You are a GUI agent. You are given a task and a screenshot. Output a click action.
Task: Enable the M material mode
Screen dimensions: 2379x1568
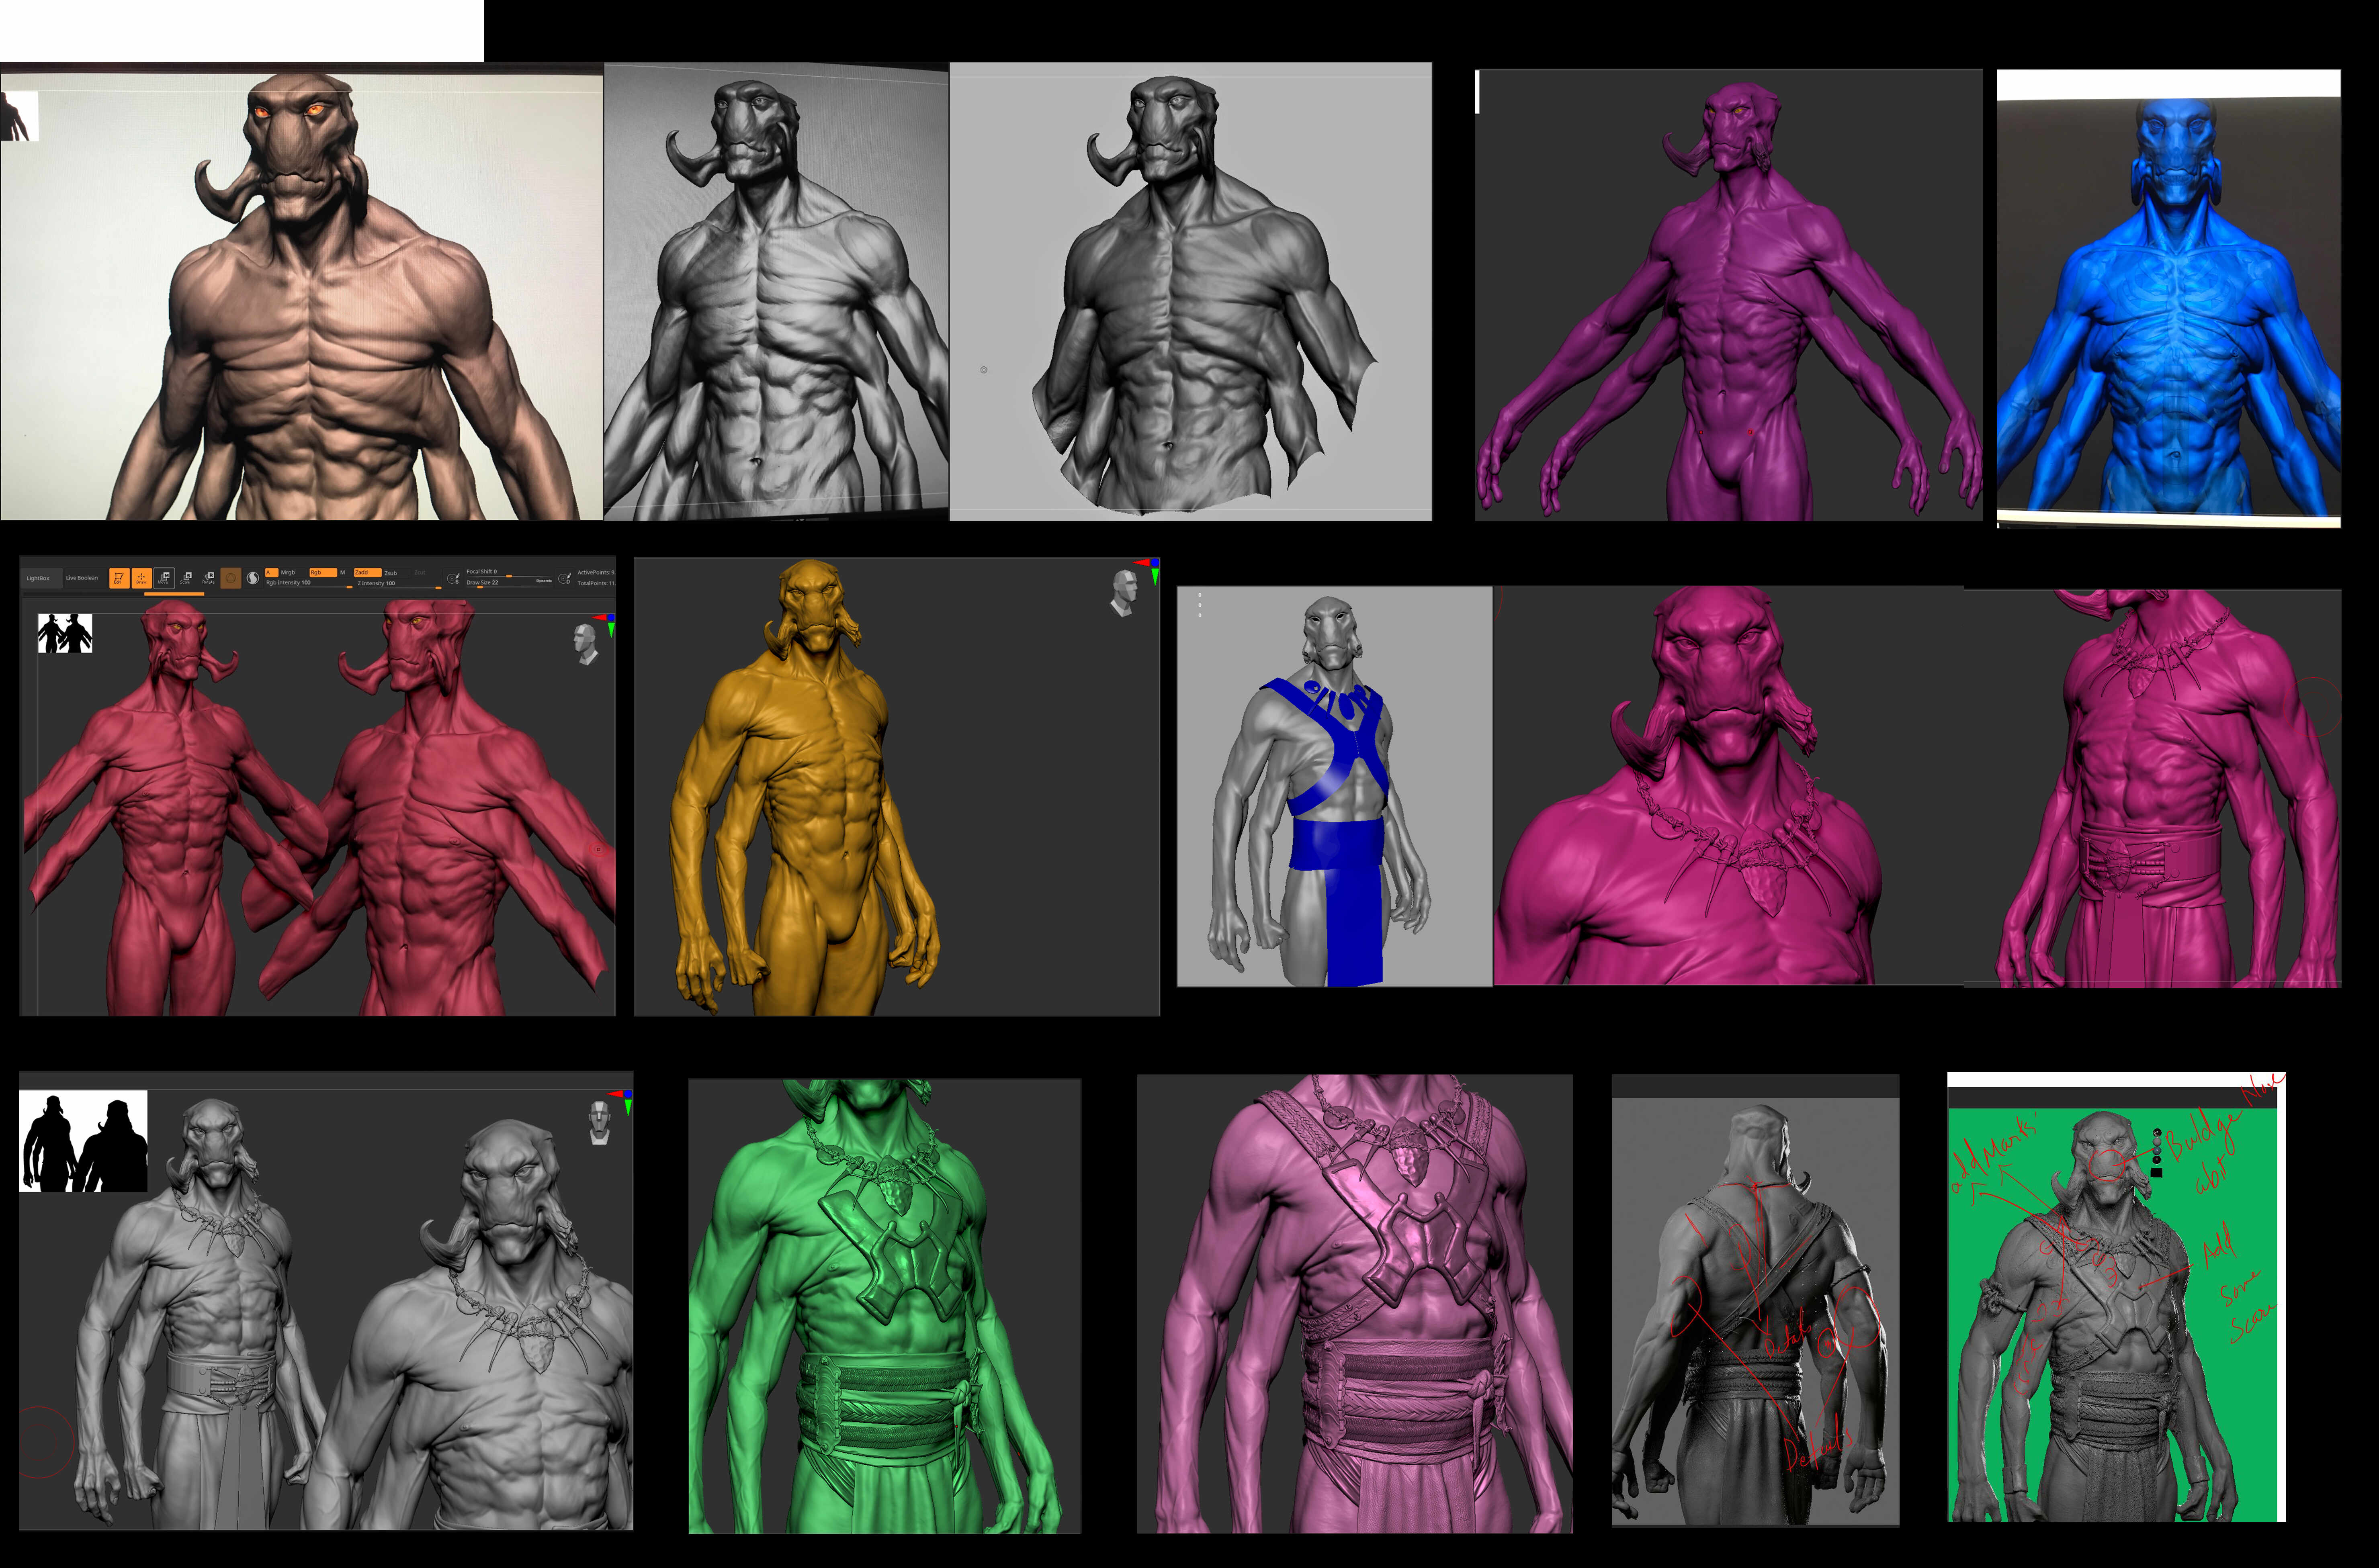pos(343,573)
